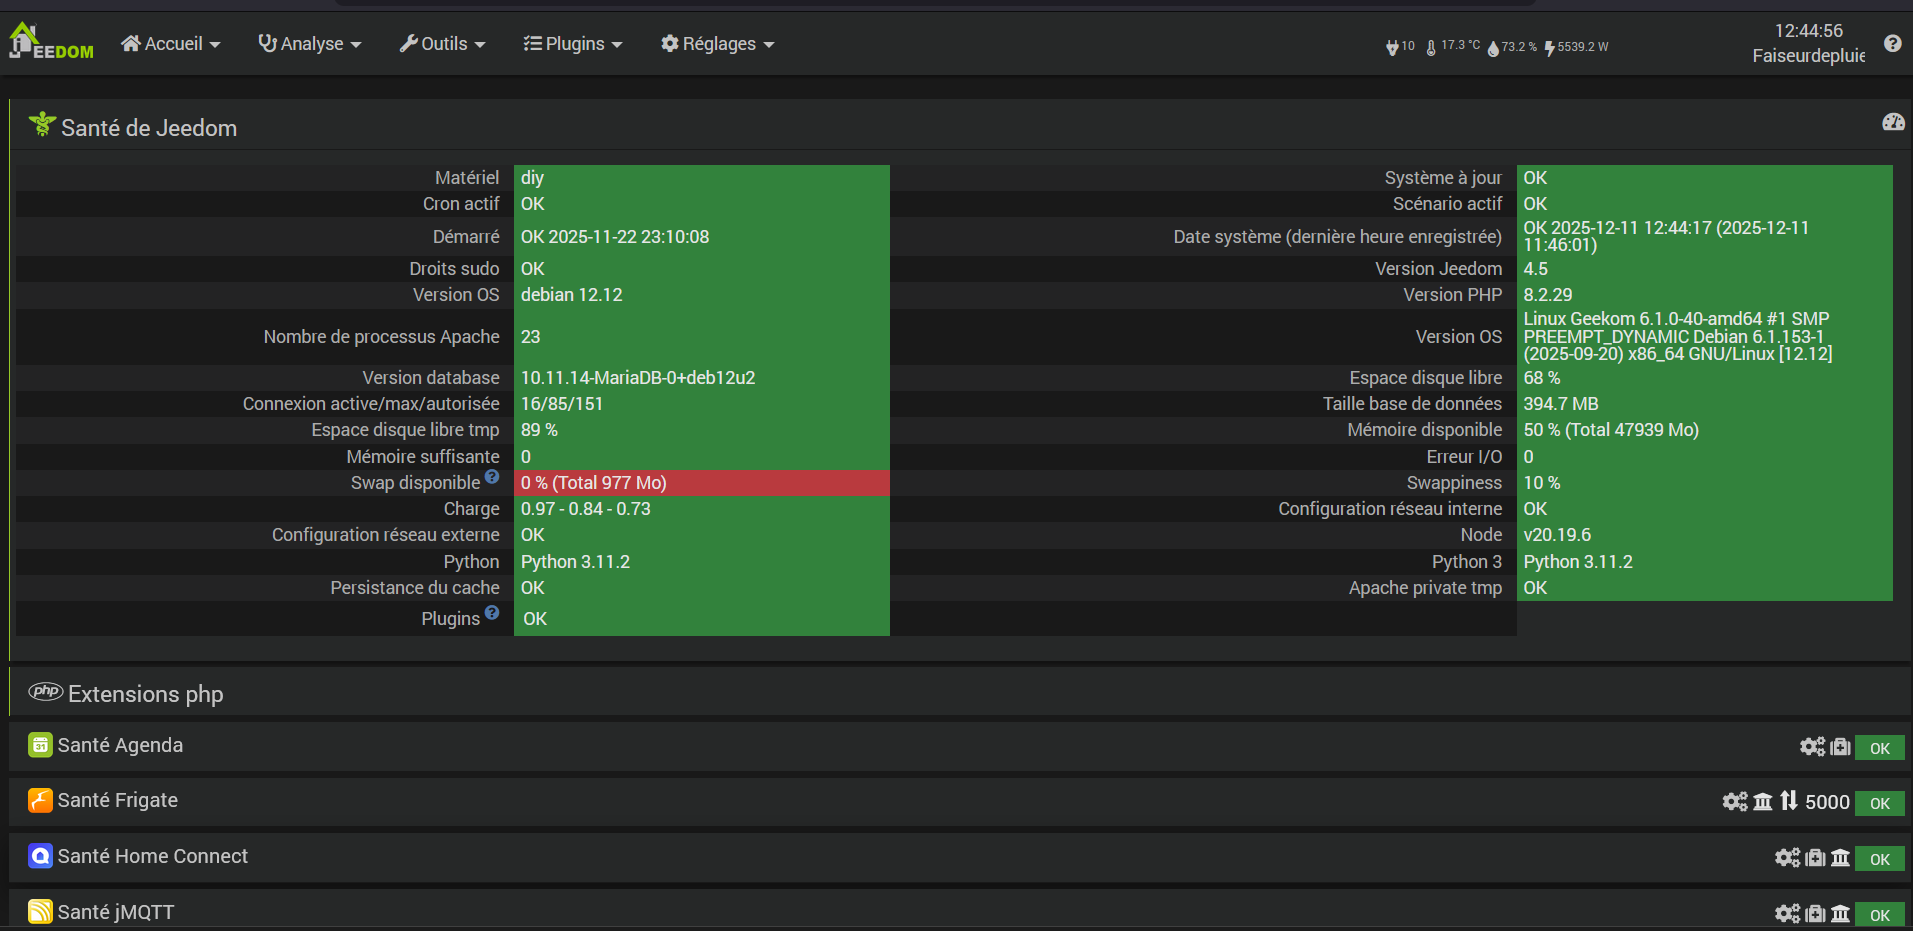1913x931 pixels.
Task: Click the humidity droplet summary icon
Action: point(1493,47)
